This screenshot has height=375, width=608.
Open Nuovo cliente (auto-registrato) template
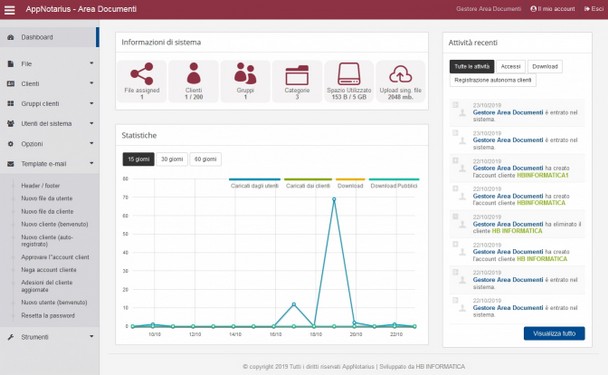click(x=47, y=241)
